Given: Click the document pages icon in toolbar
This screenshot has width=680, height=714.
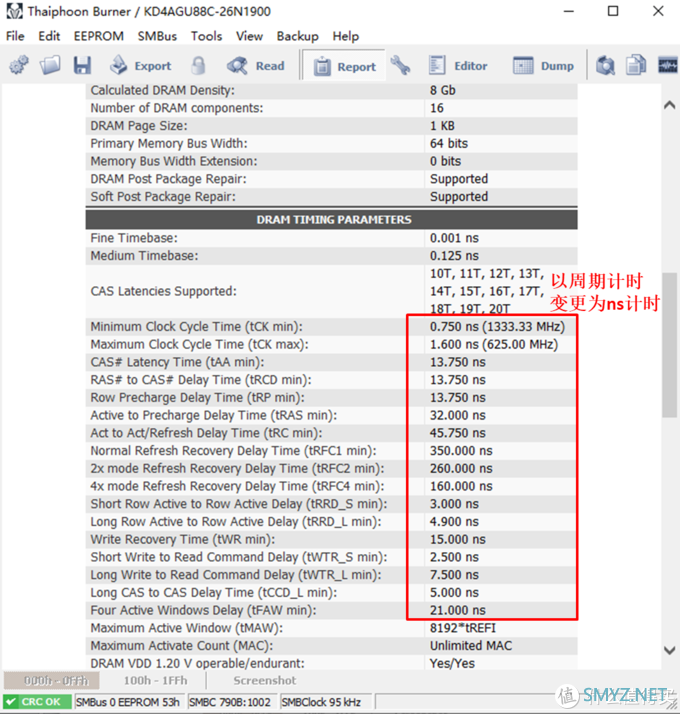Looking at the screenshot, I should [x=636, y=66].
